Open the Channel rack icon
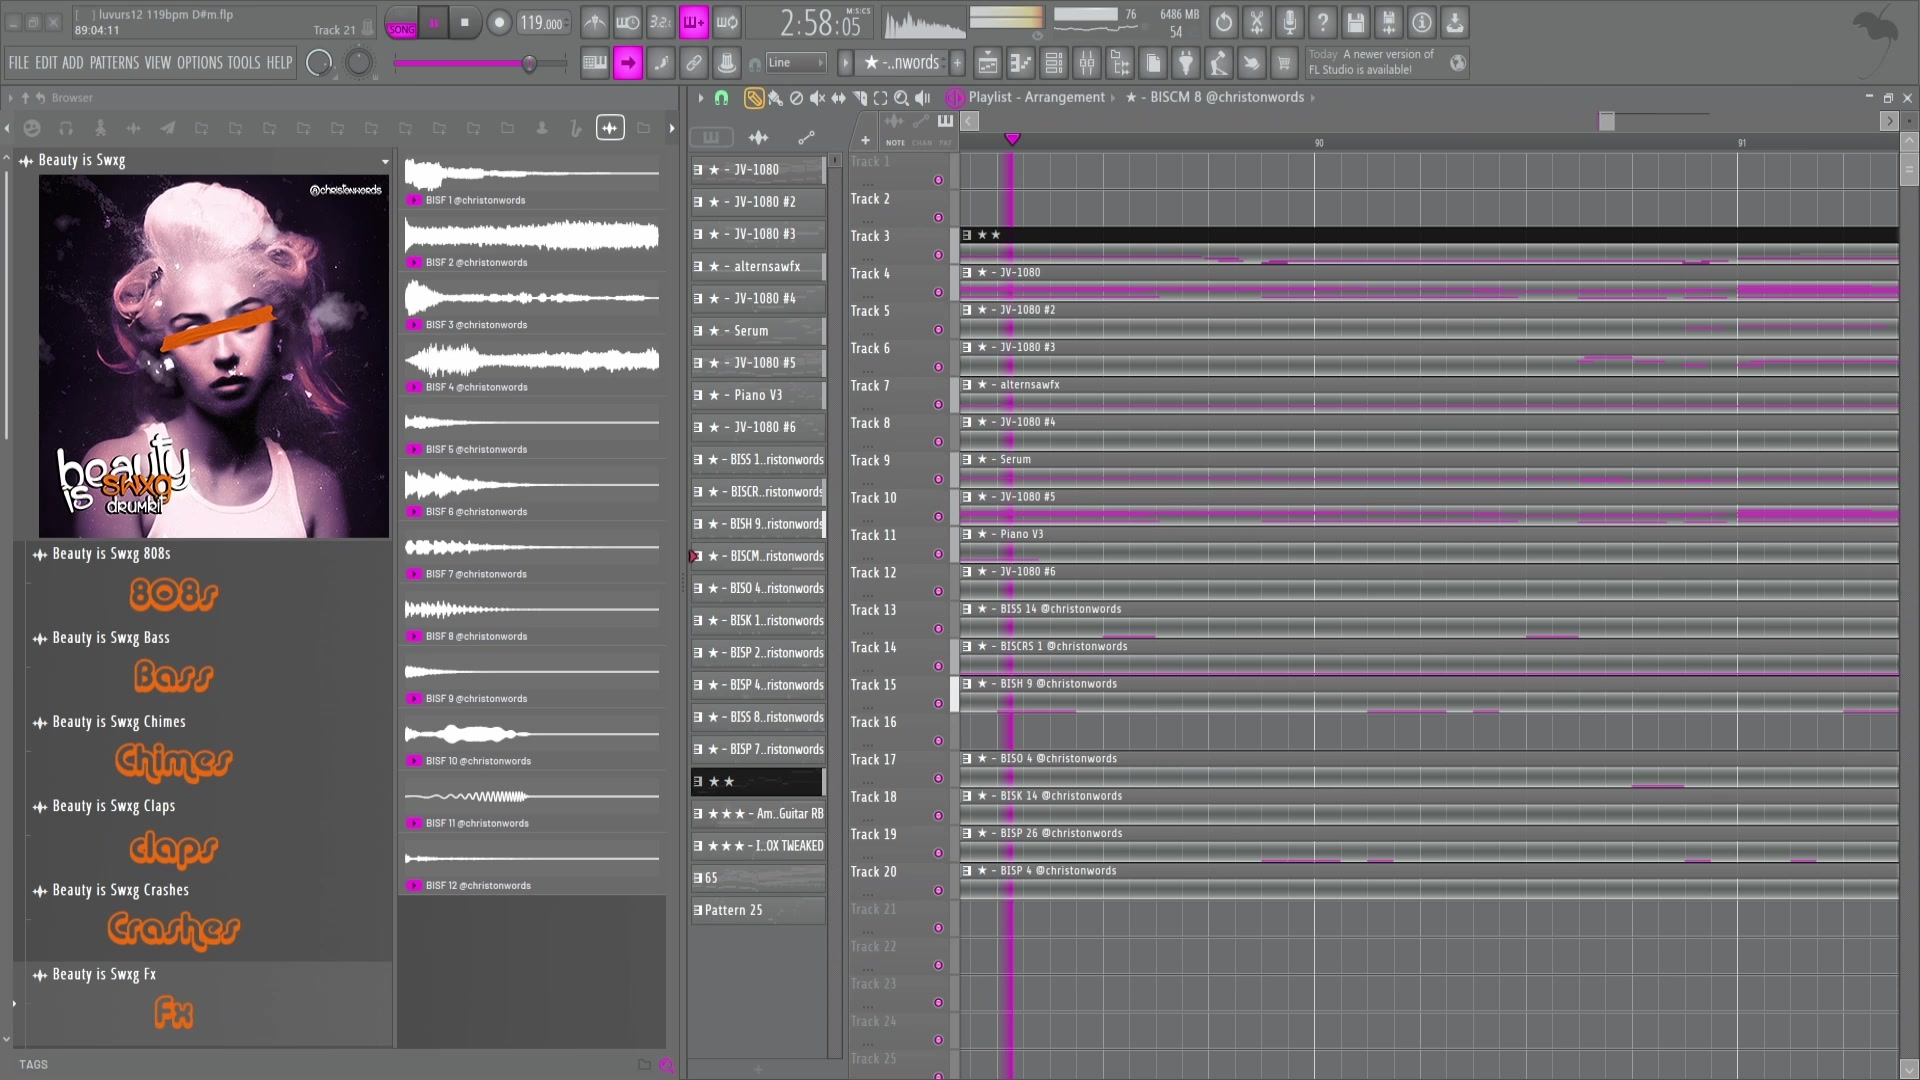Viewport: 1920px width, 1080px height. click(1054, 63)
